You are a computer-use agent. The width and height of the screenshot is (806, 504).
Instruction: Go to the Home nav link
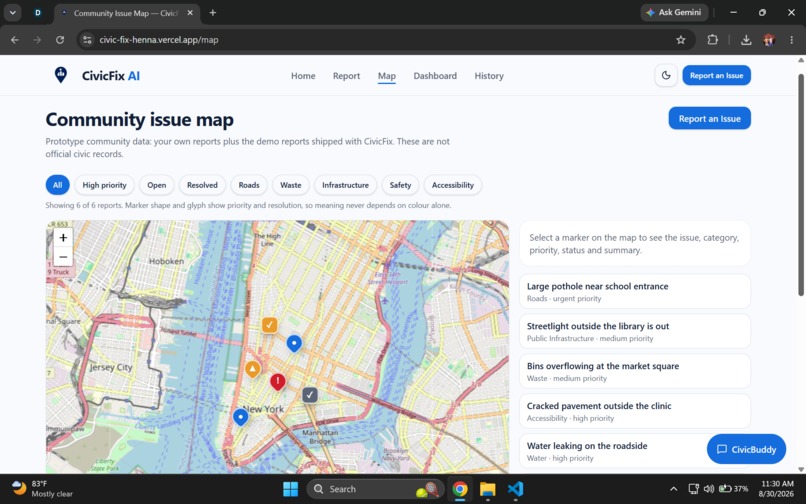click(x=303, y=76)
